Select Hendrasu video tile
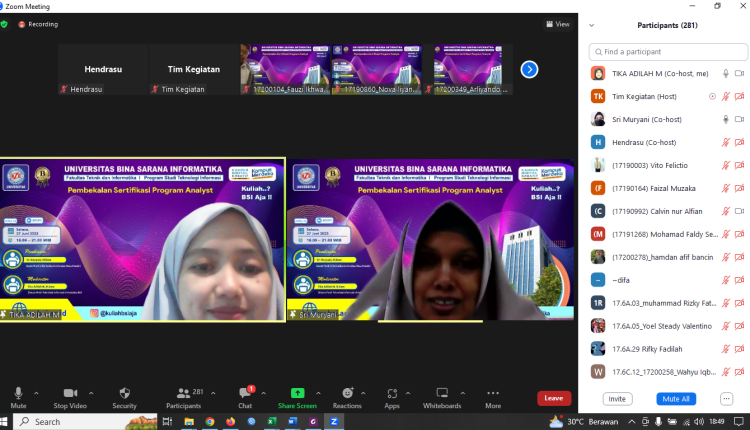This screenshot has width=750, height=430. coord(103,69)
